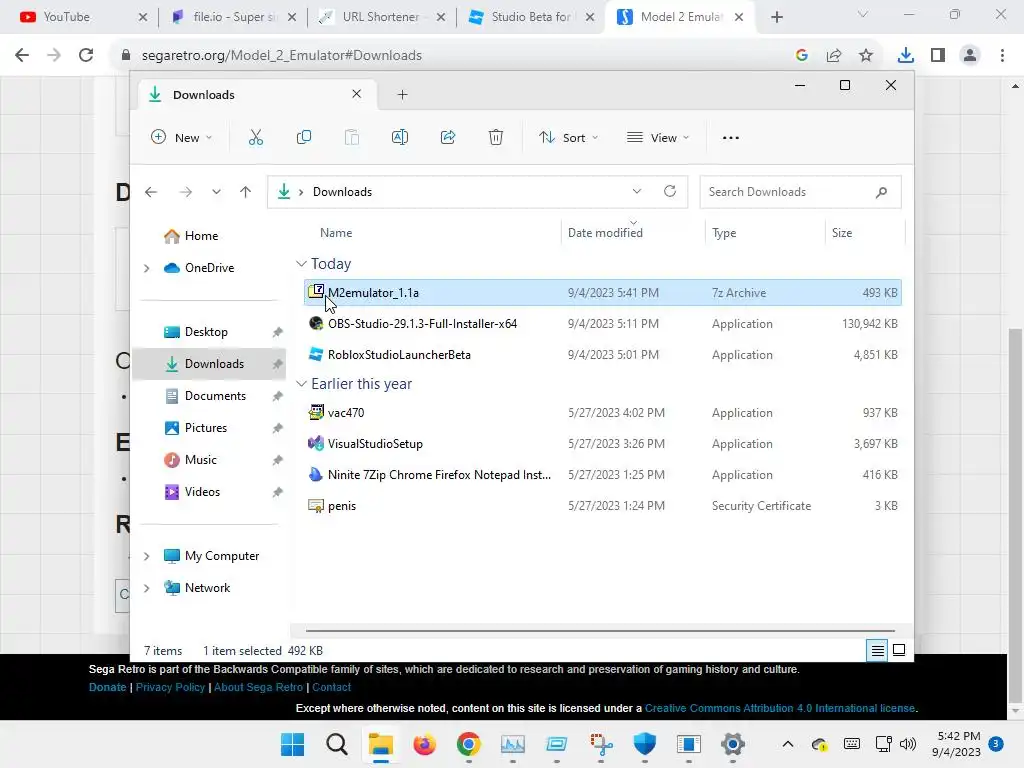The width and height of the screenshot is (1024, 768).
Task: Sort by the Date modified column header
Action: point(605,232)
